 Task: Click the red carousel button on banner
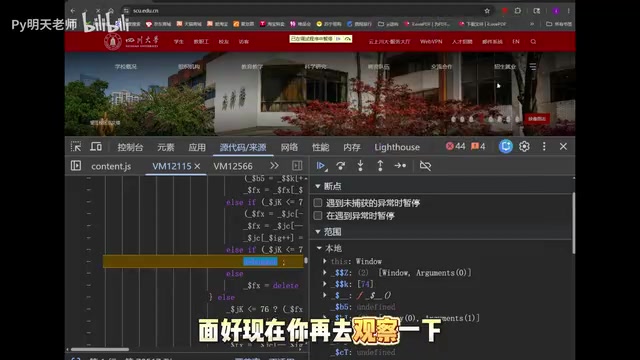point(537,119)
